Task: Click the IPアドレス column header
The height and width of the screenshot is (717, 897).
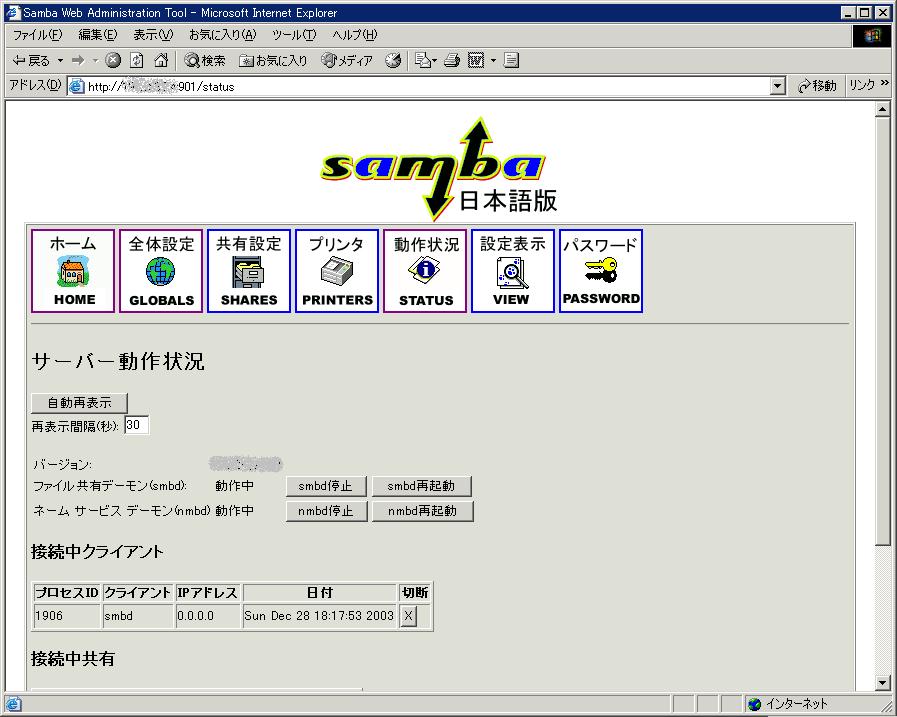Action: [208, 593]
